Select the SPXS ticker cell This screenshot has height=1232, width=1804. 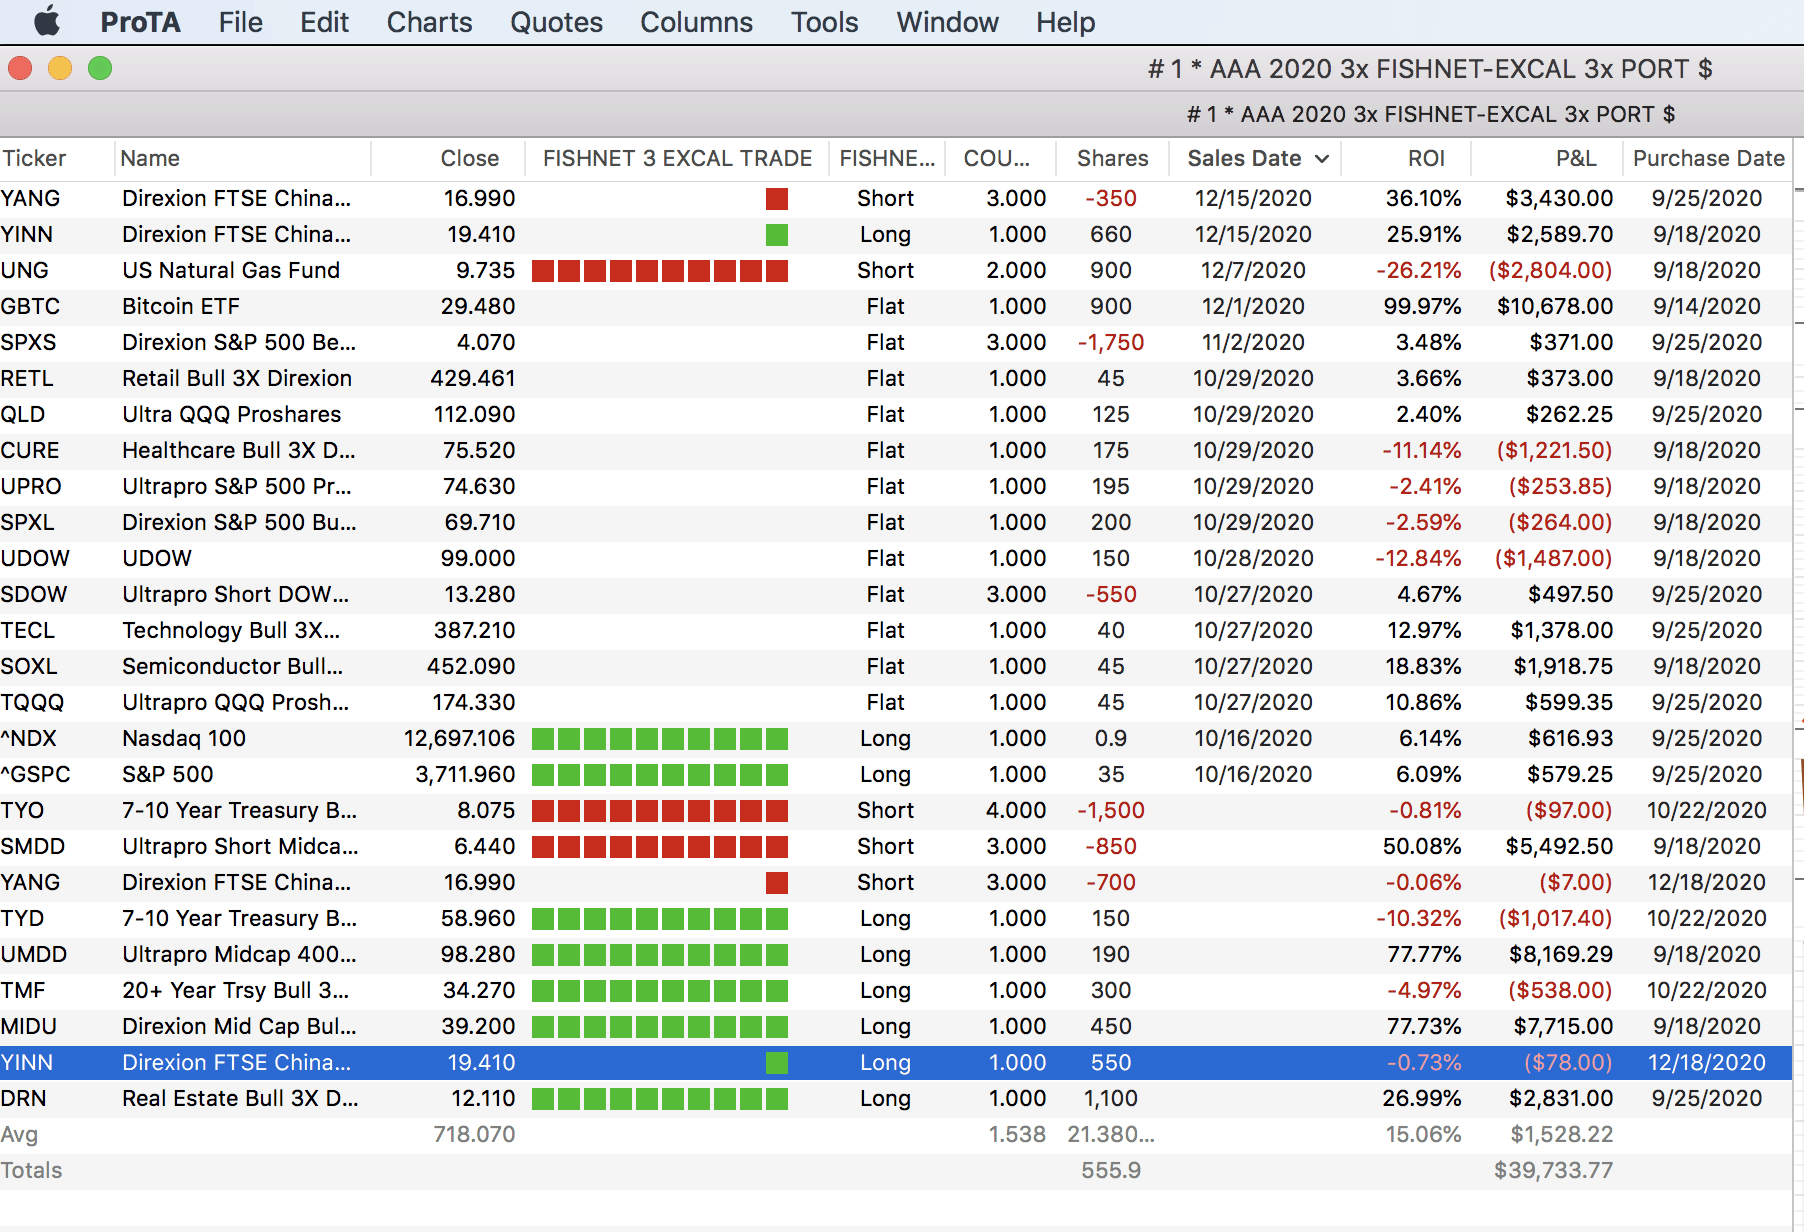[29, 342]
